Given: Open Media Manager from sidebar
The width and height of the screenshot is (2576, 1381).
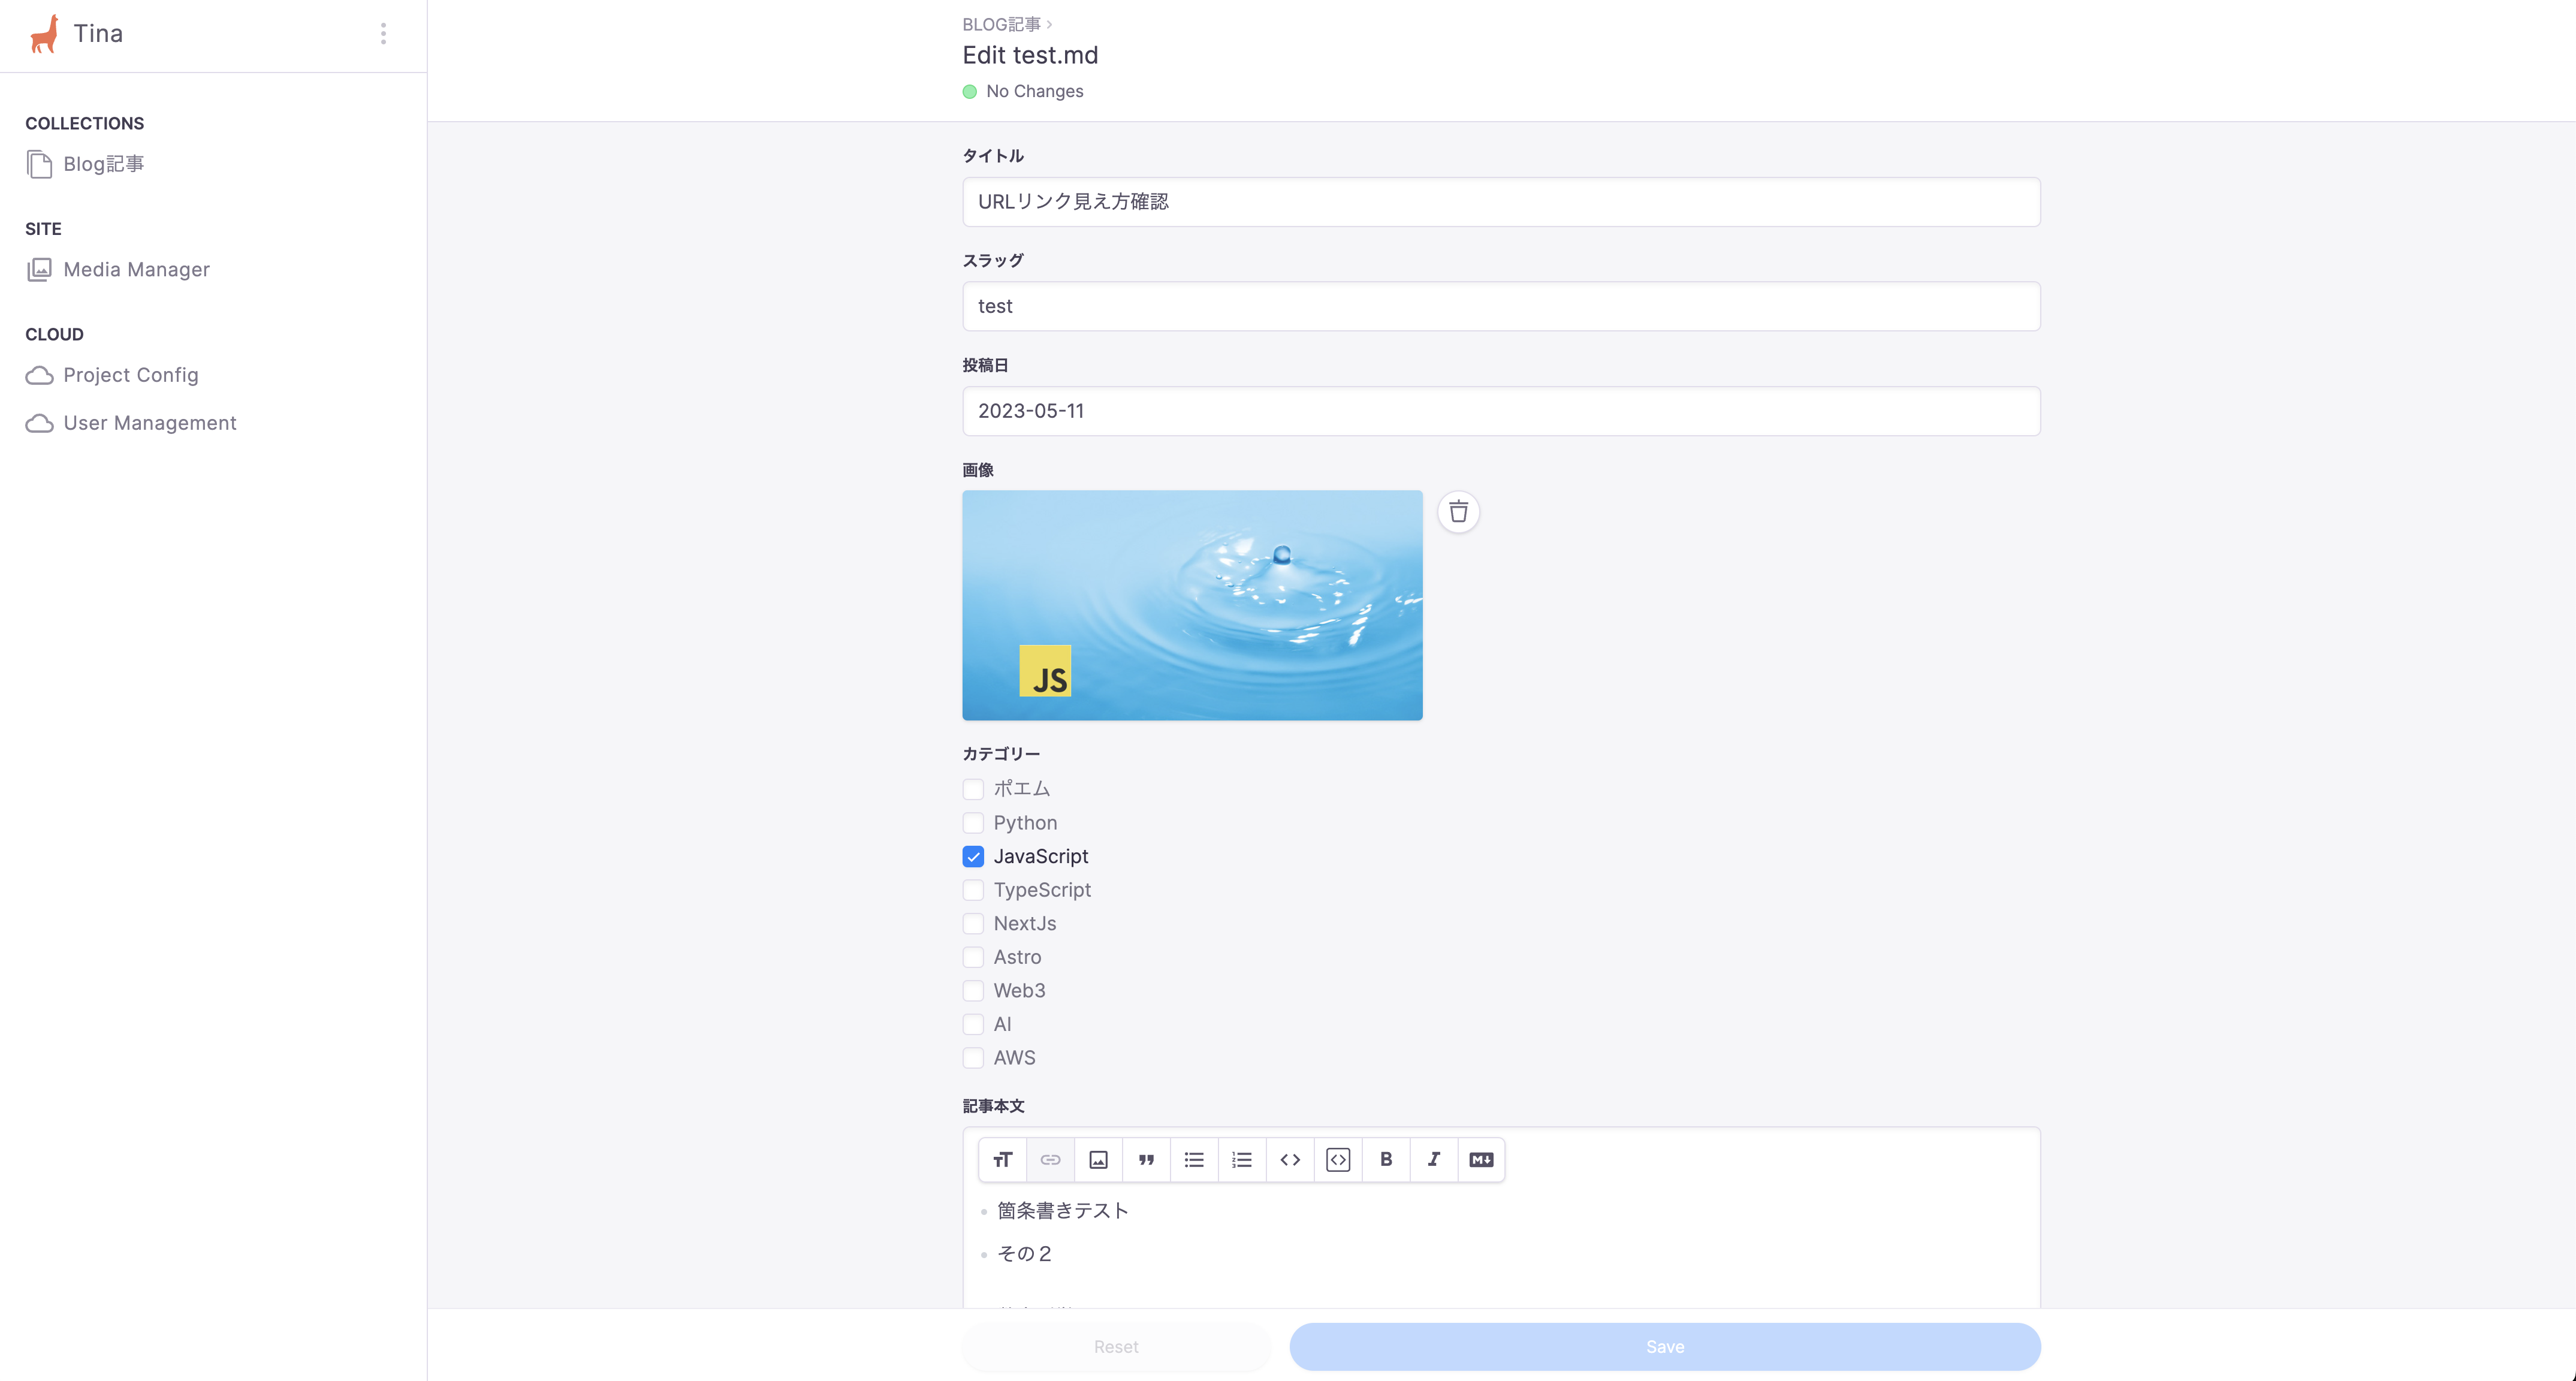Looking at the screenshot, I should click(136, 270).
